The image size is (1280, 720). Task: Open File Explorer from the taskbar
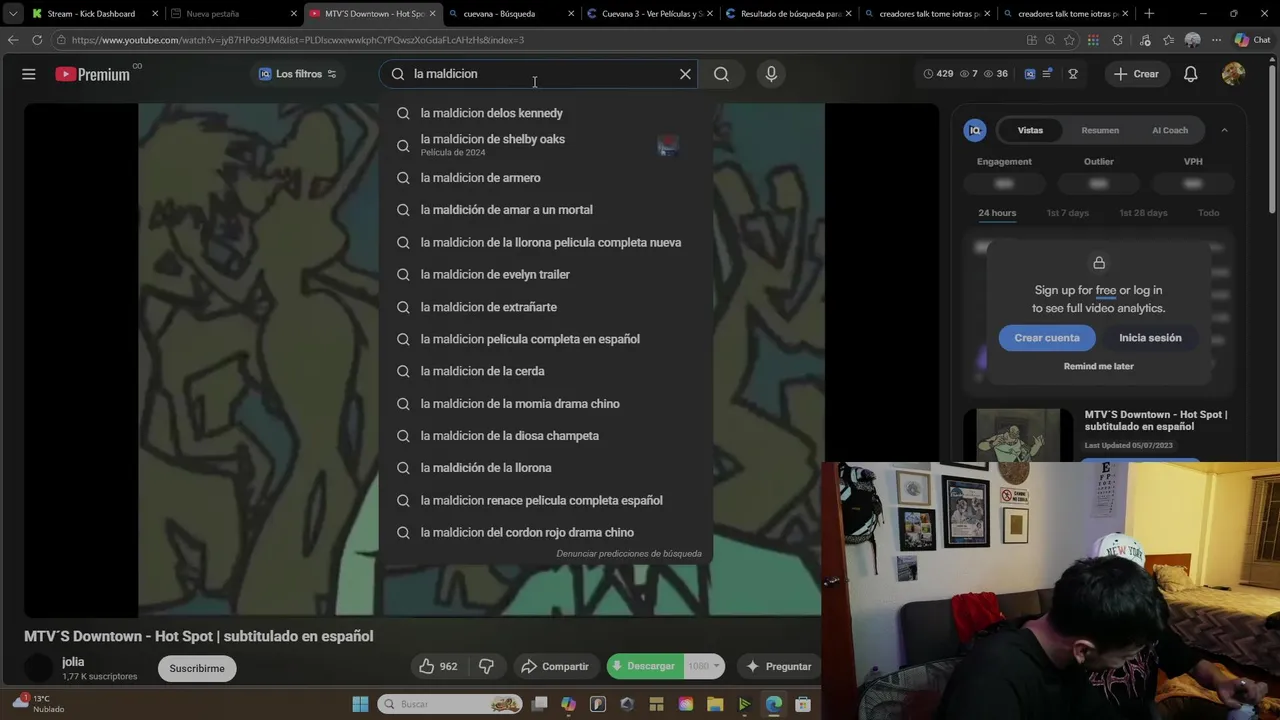pyautogui.click(x=715, y=704)
